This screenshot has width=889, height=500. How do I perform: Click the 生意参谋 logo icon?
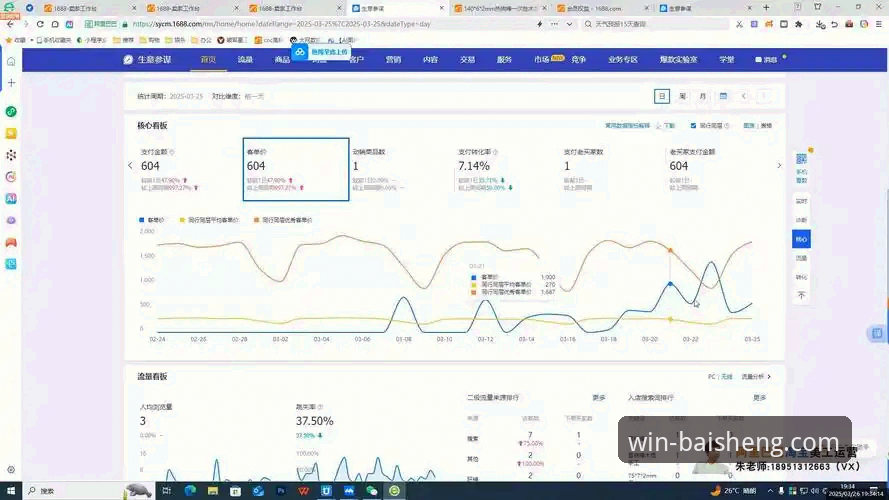[x=129, y=60]
